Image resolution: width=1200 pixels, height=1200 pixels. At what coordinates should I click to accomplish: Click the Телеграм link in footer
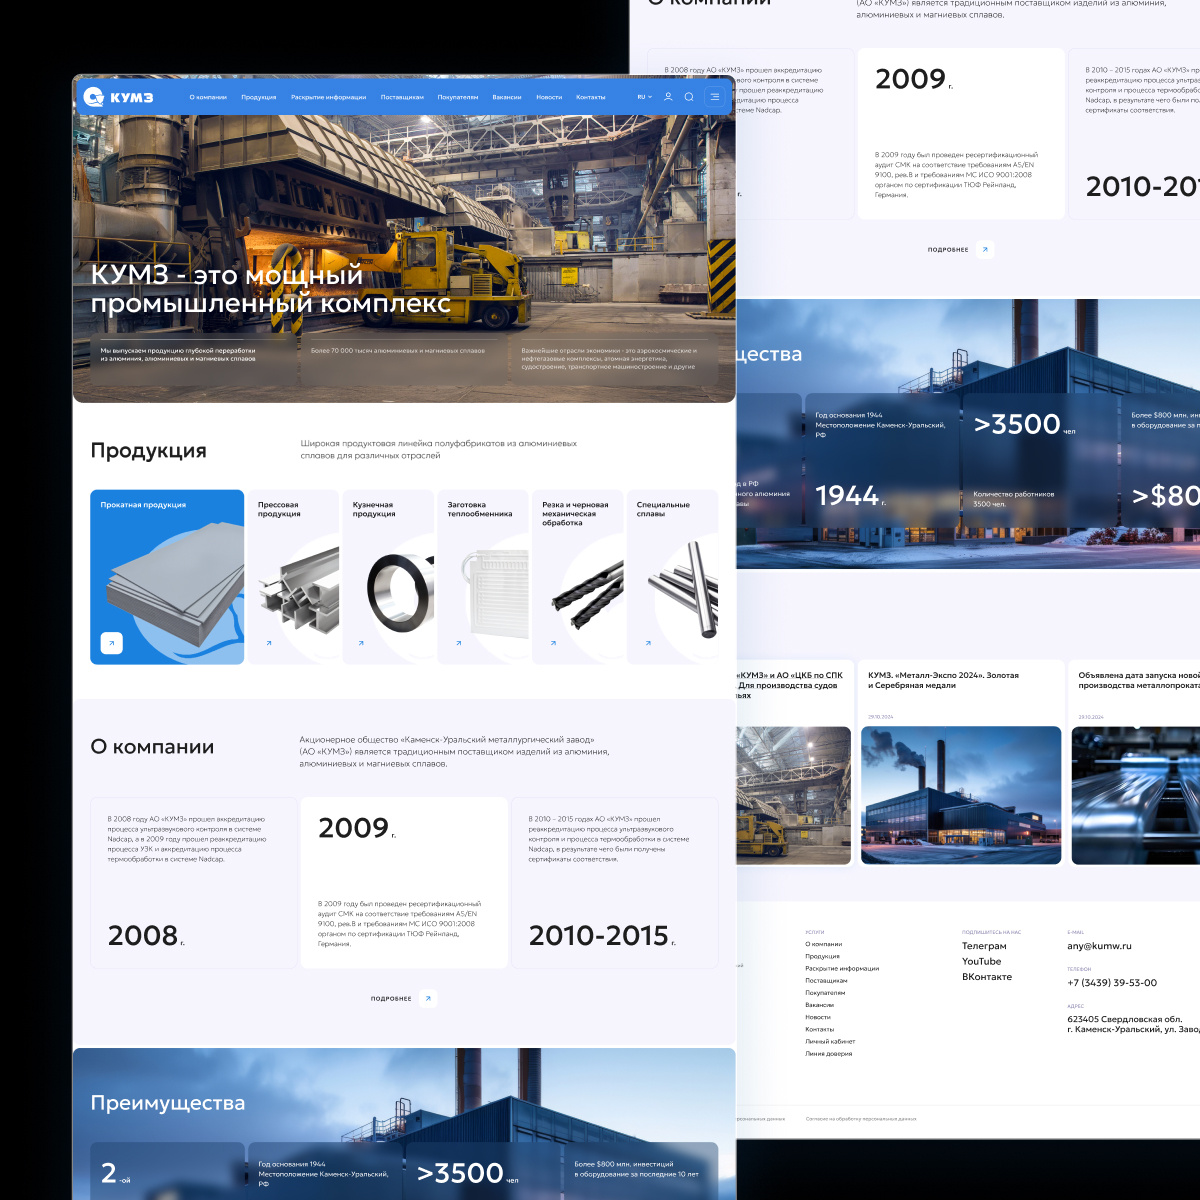coord(984,946)
